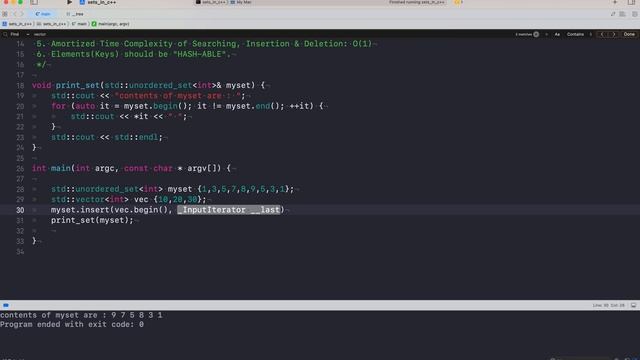Open main(argc, argv) function breadcrumb
The image size is (640, 360).
point(110,24)
